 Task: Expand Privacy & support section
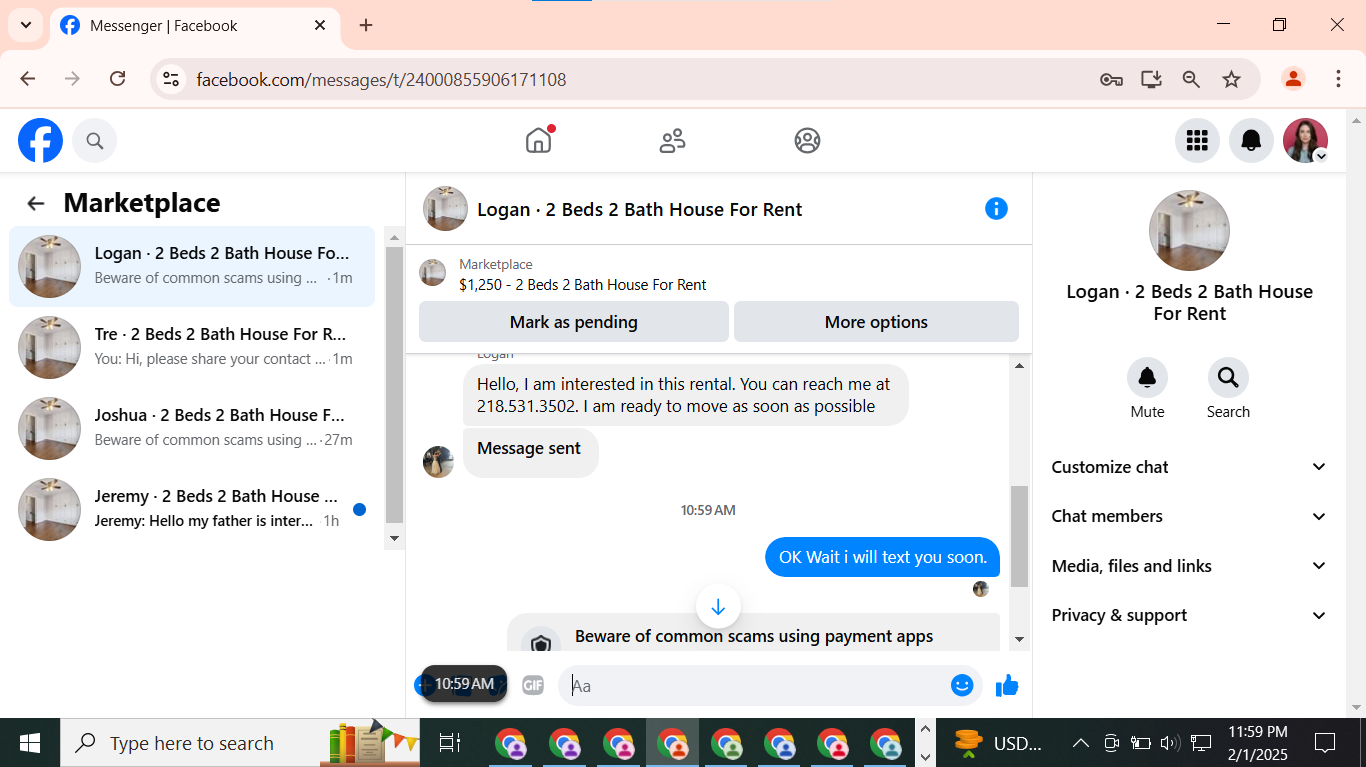click(1190, 615)
